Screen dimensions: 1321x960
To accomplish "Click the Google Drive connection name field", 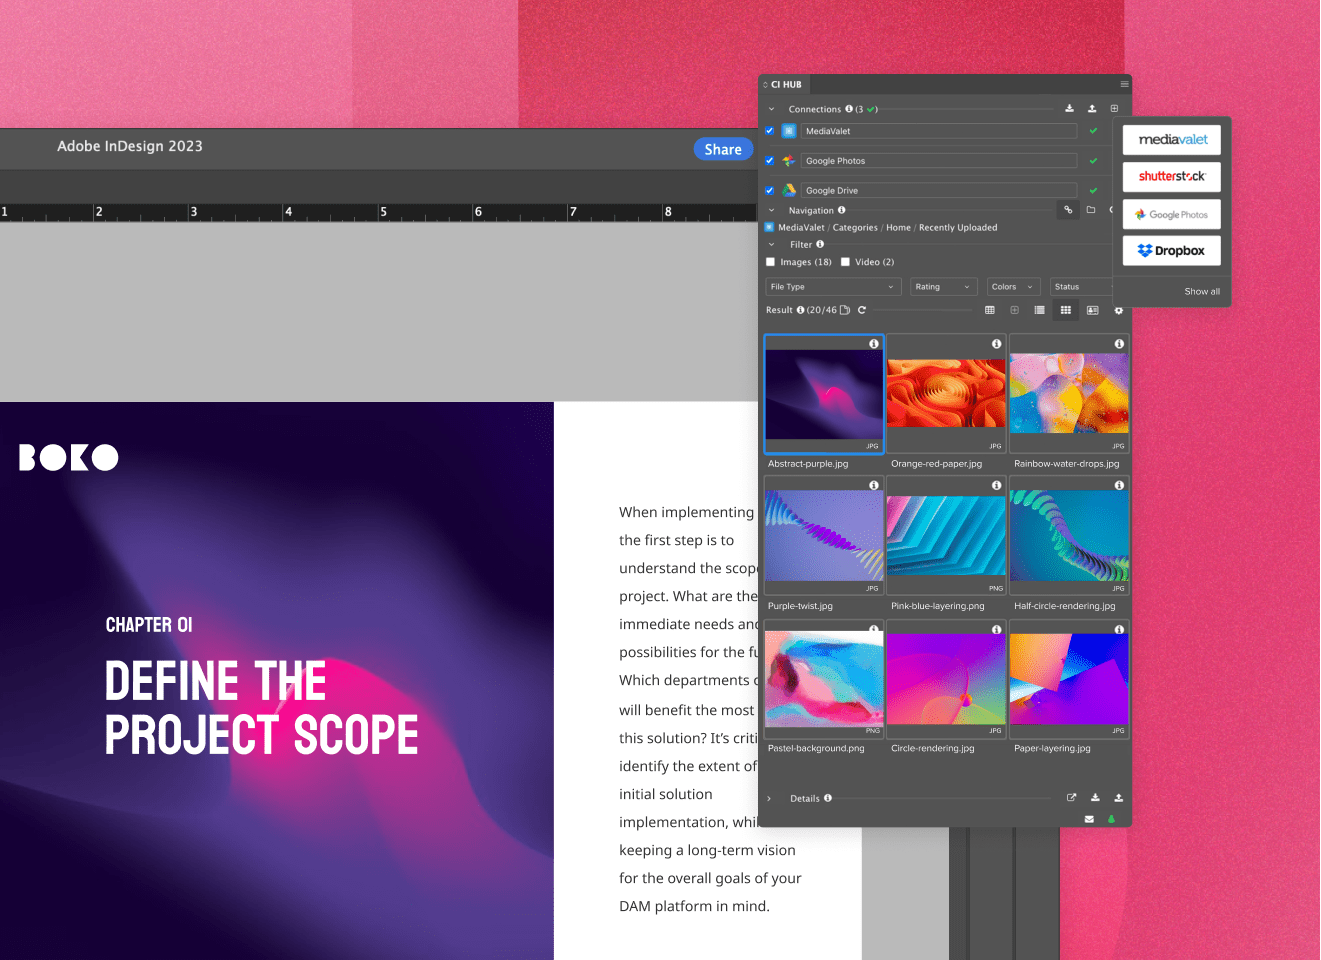I will (x=939, y=190).
